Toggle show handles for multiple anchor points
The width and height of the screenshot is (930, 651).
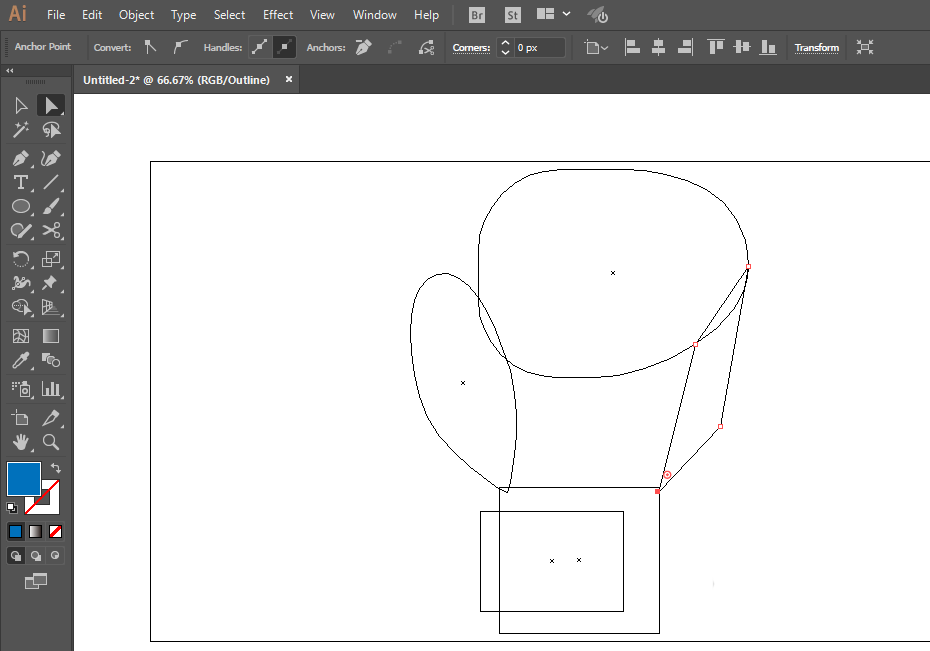pos(259,47)
